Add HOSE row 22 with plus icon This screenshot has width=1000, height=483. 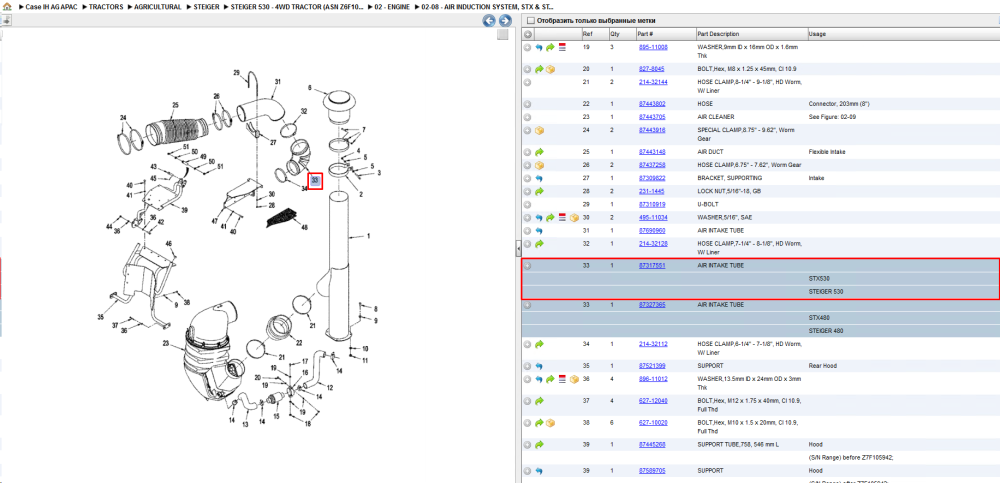tap(527, 104)
